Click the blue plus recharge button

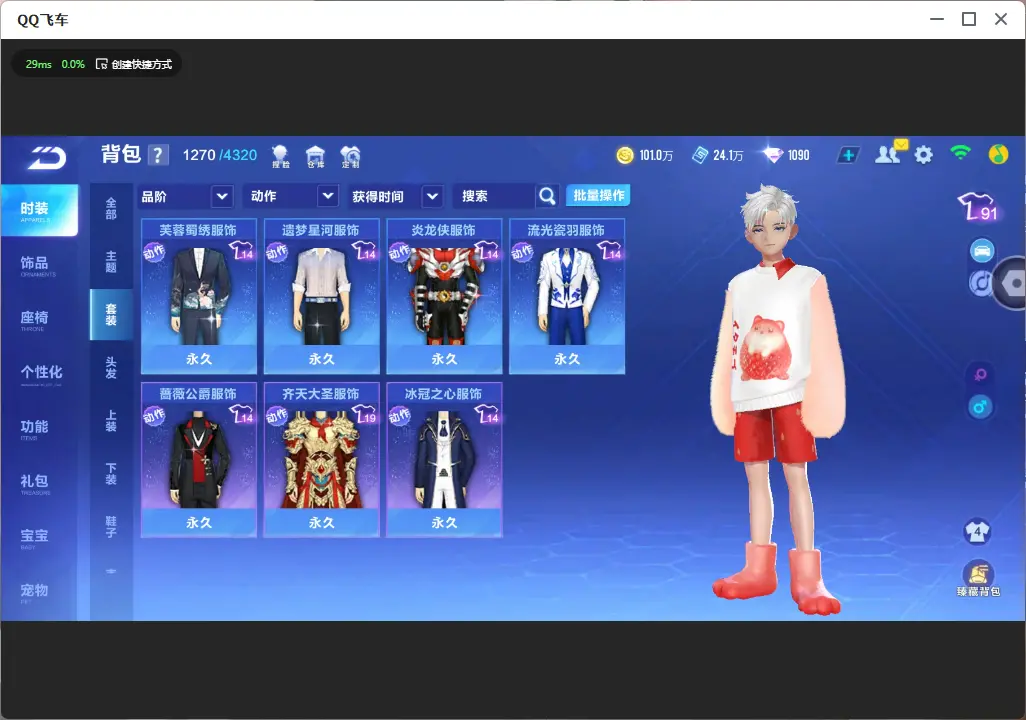click(x=847, y=155)
